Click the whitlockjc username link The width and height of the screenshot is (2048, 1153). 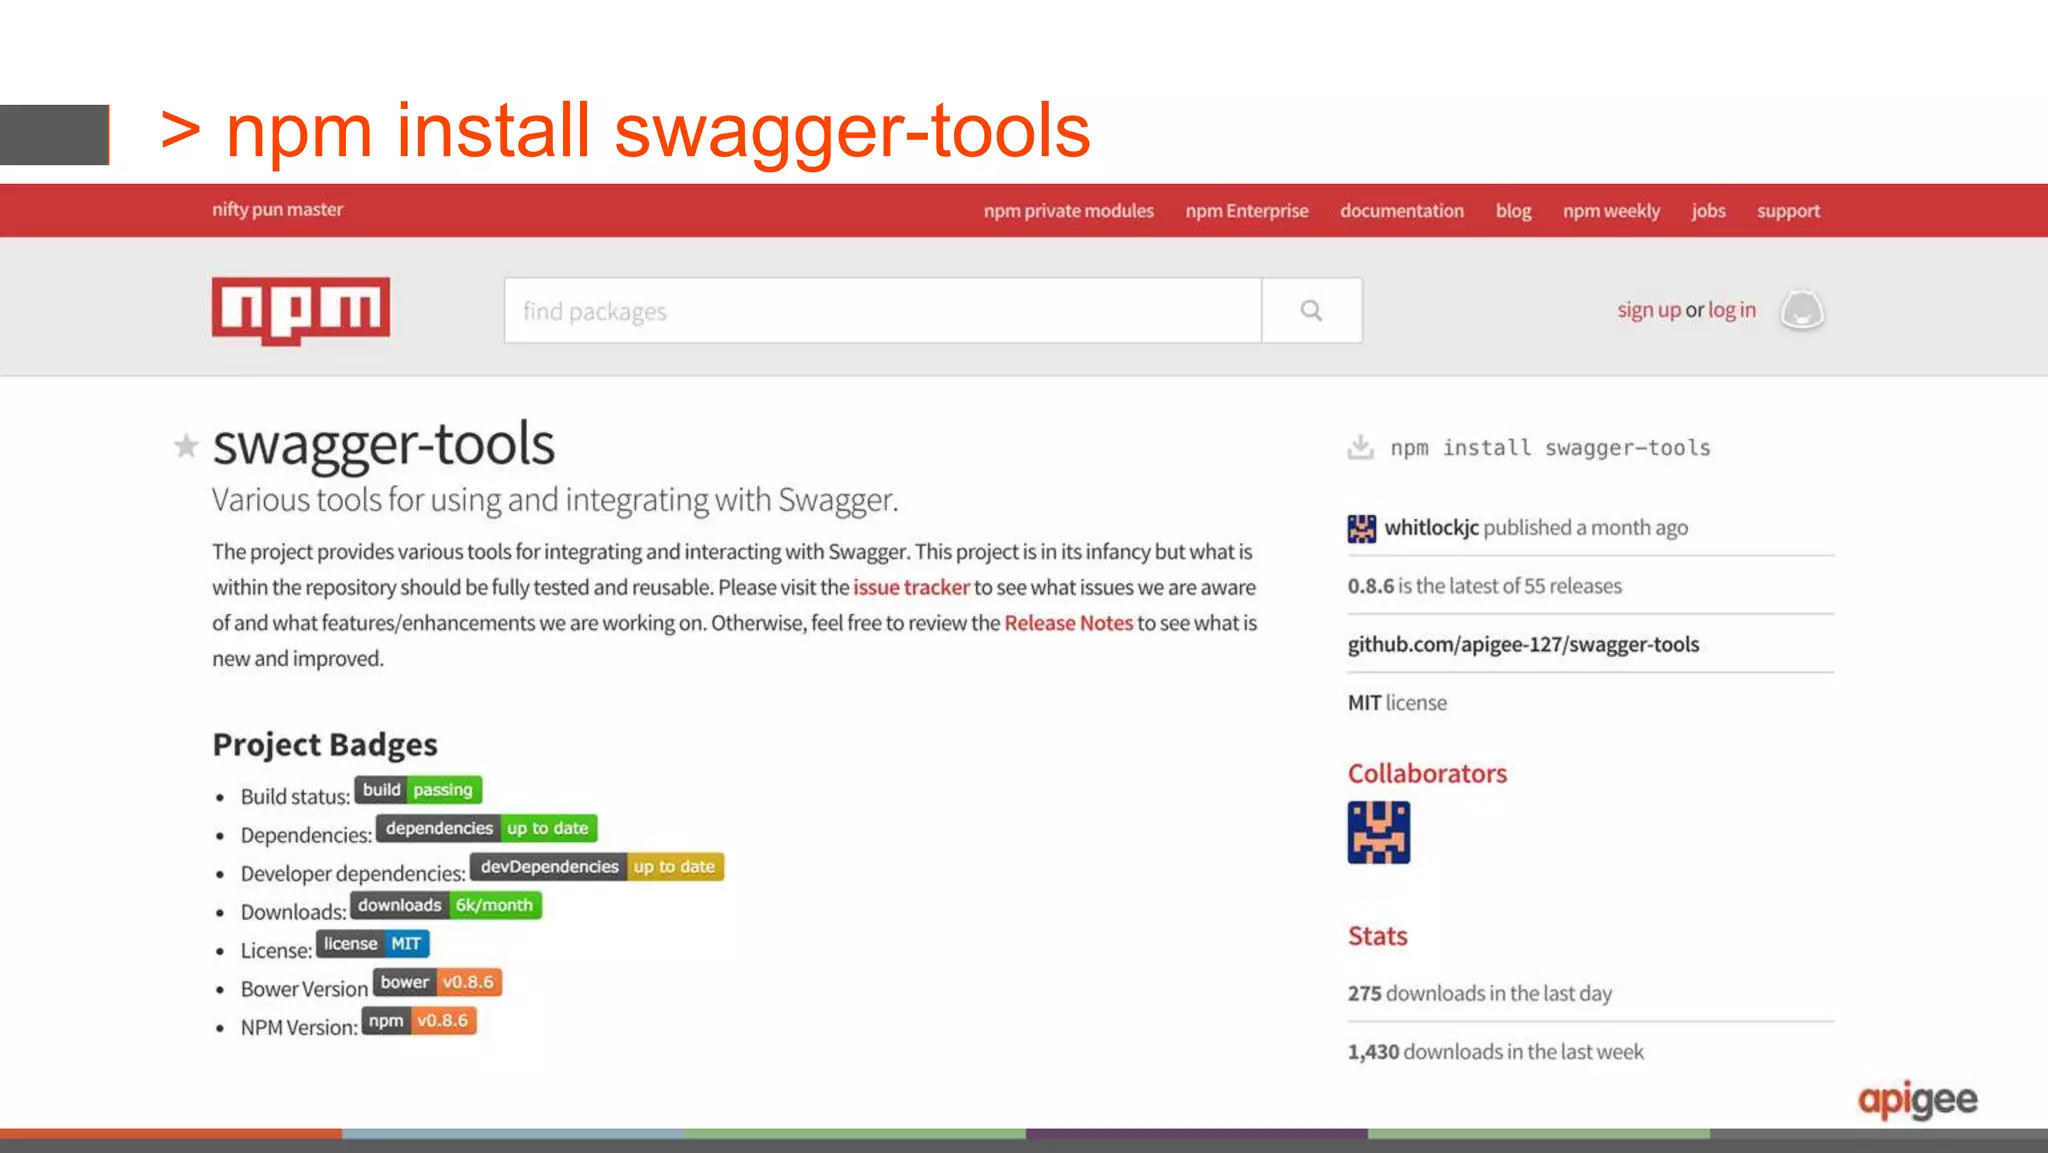click(1431, 527)
